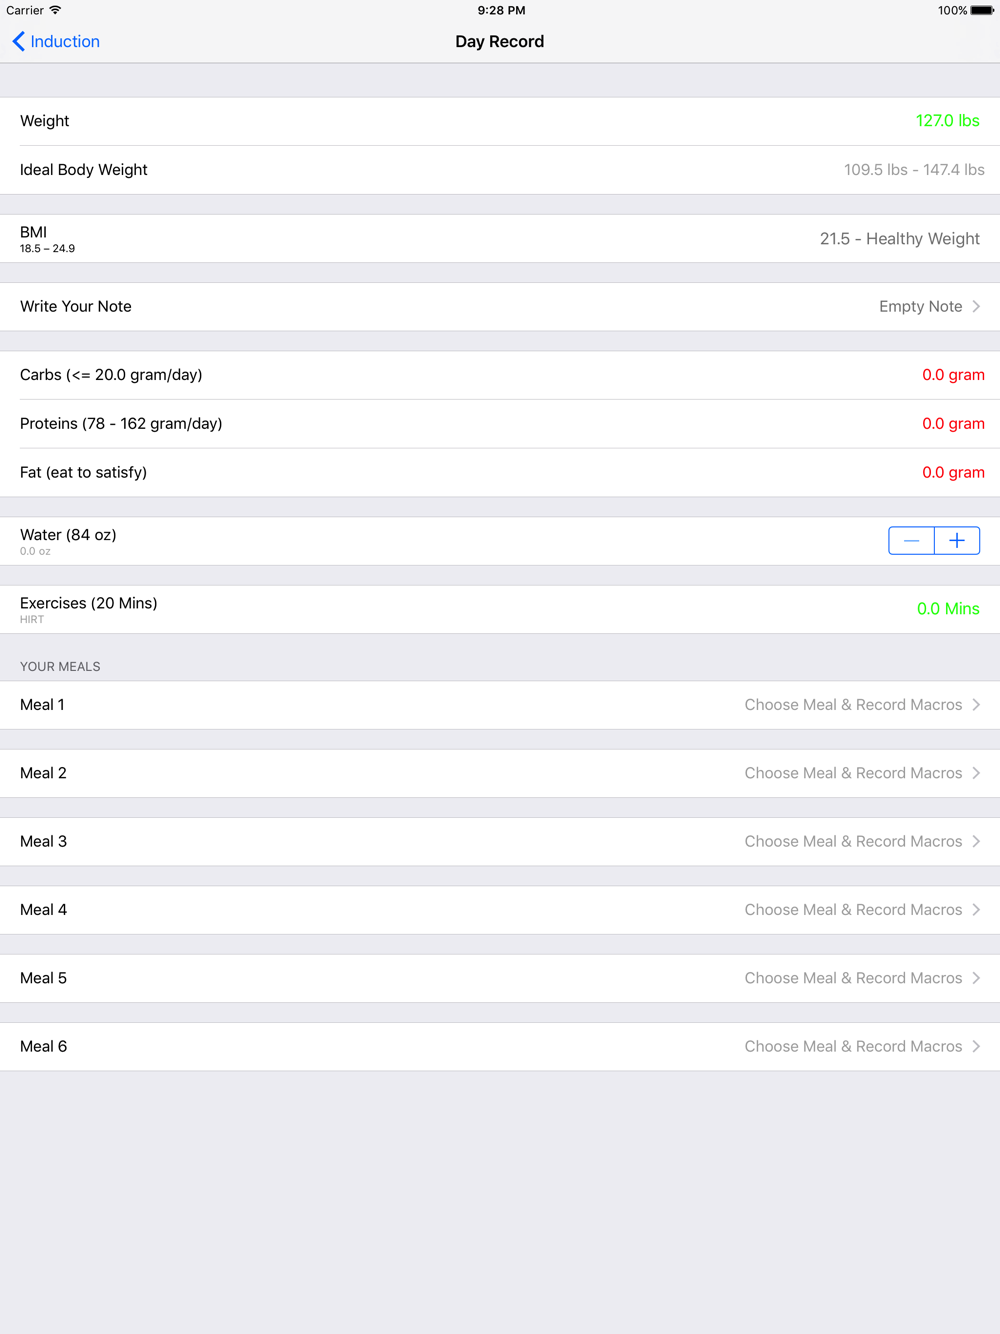The width and height of the screenshot is (1000, 1334).
Task: Select the Meal 5 row
Action: click(500, 978)
